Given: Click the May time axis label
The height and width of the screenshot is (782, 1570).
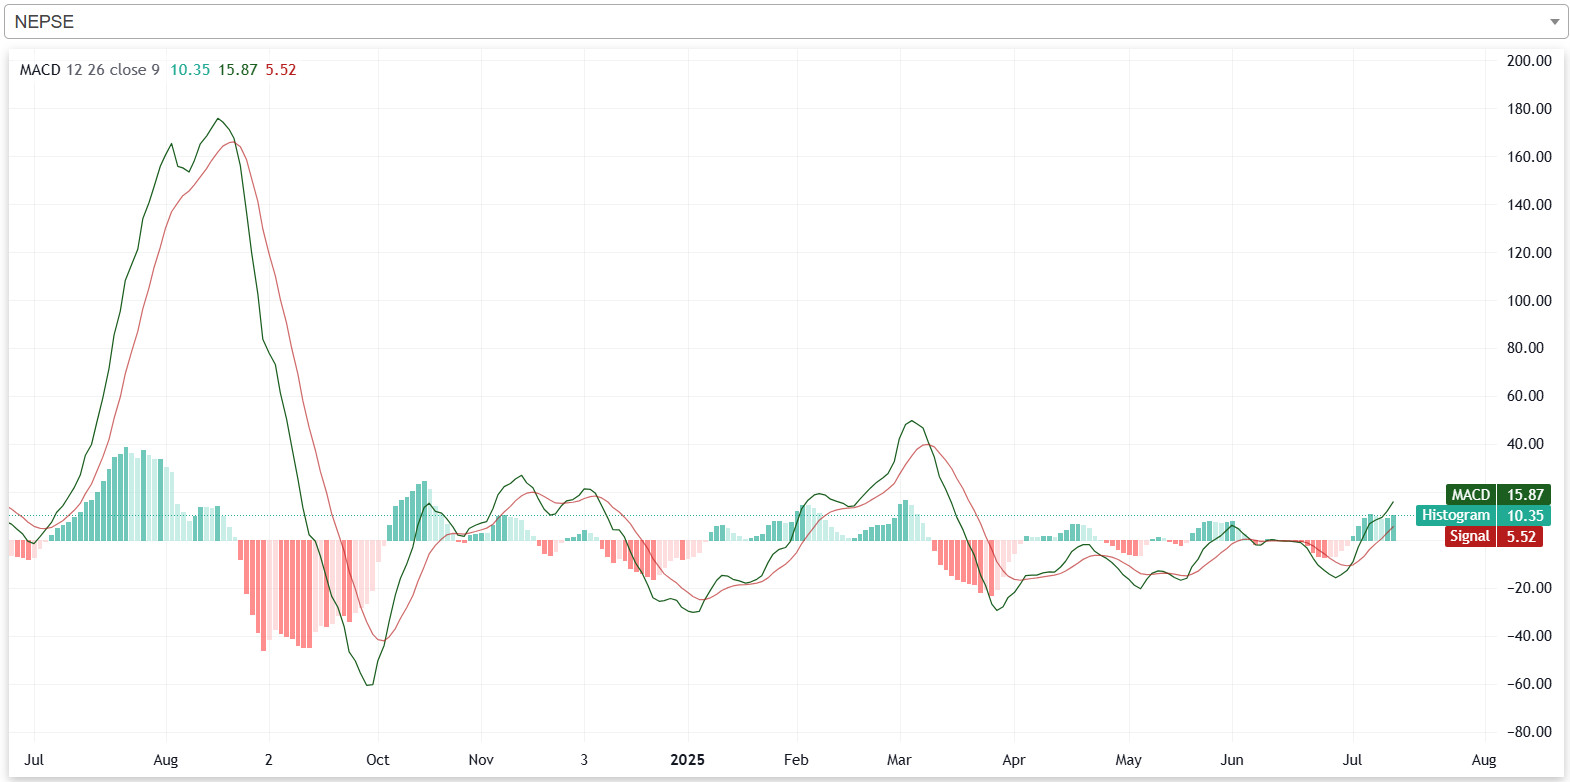Looking at the screenshot, I should tap(1129, 760).
